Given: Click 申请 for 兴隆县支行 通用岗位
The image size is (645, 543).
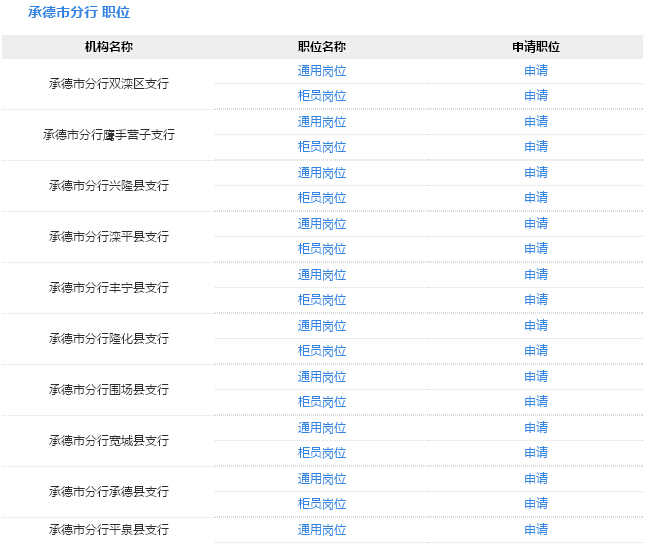Looking at the screenshot, I should (x=536, y=173).
